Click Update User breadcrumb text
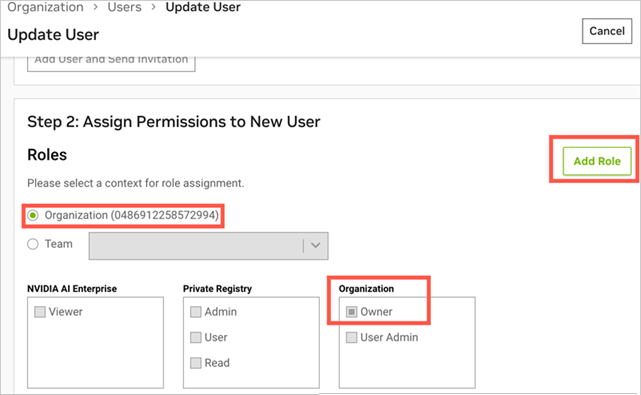 pos(203,7)
